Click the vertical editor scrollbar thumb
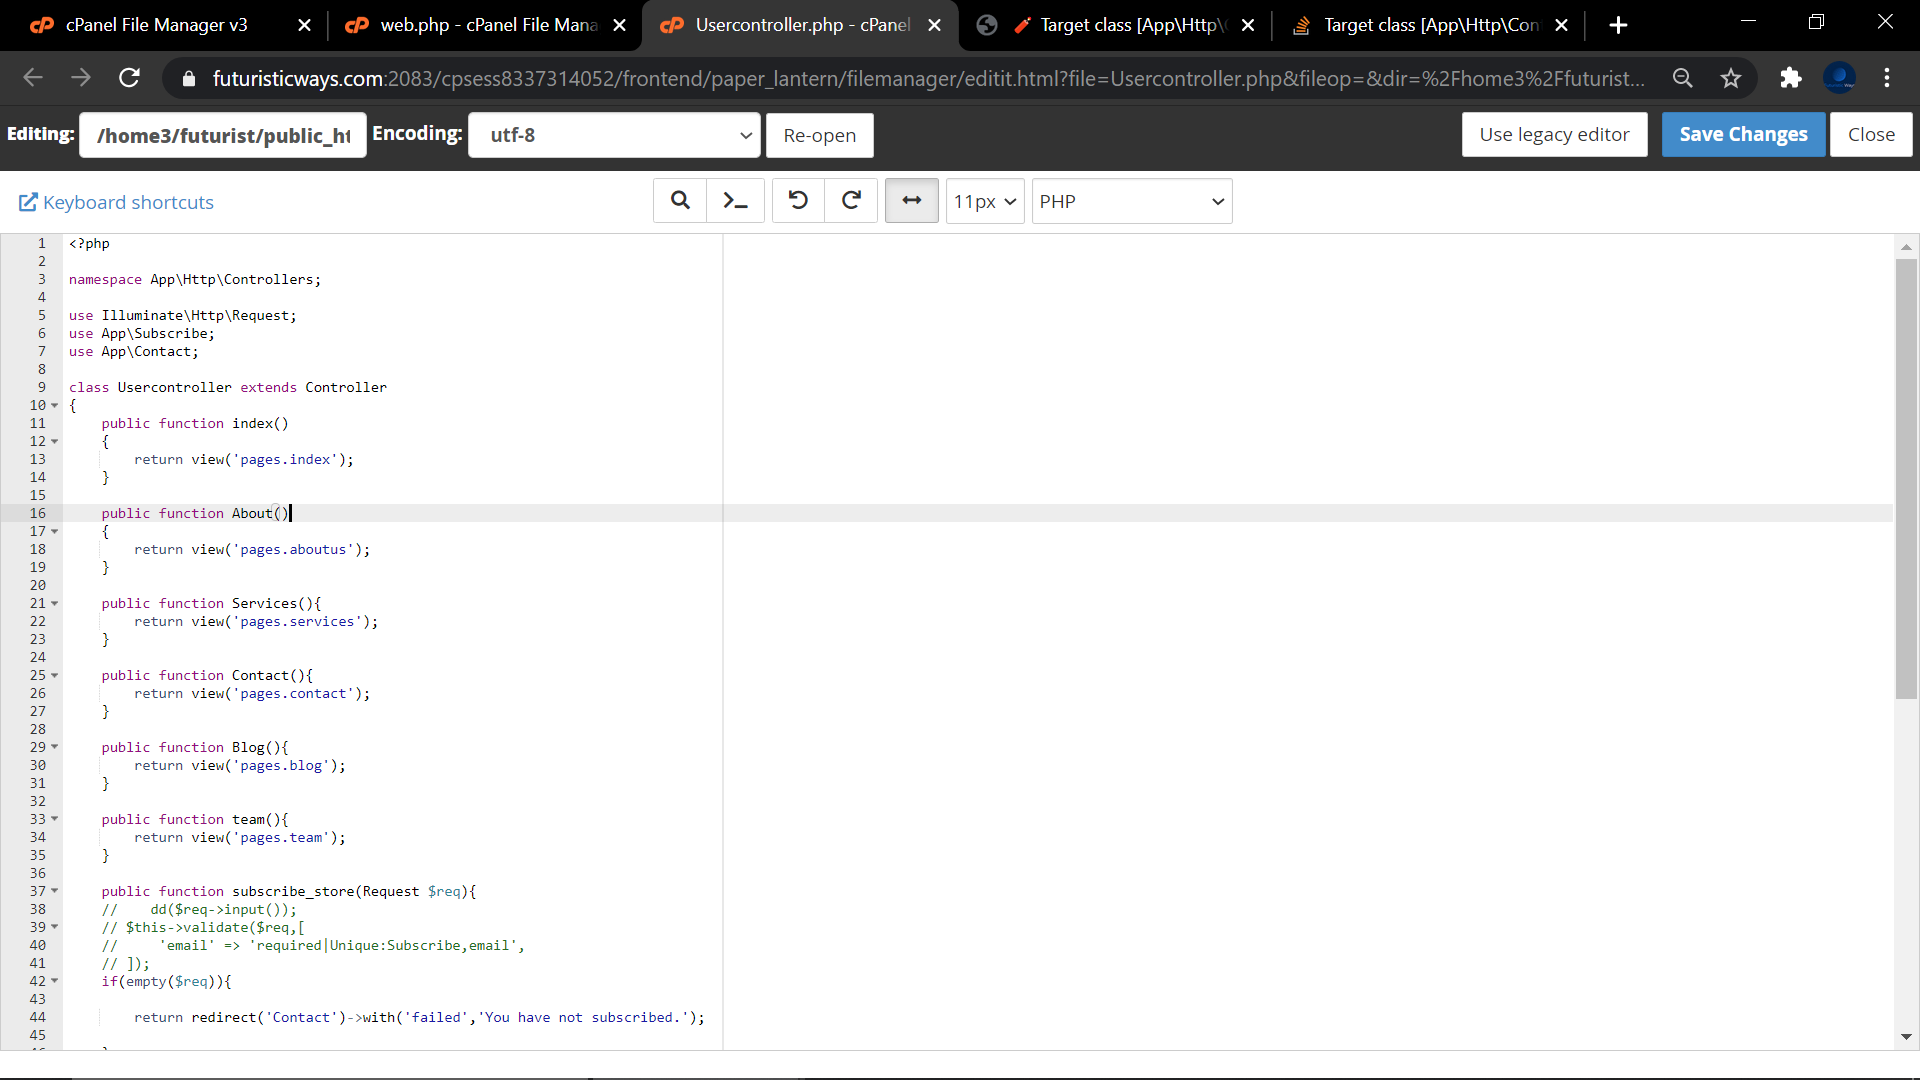The image size is (1920, 1080). (1906, 478)
